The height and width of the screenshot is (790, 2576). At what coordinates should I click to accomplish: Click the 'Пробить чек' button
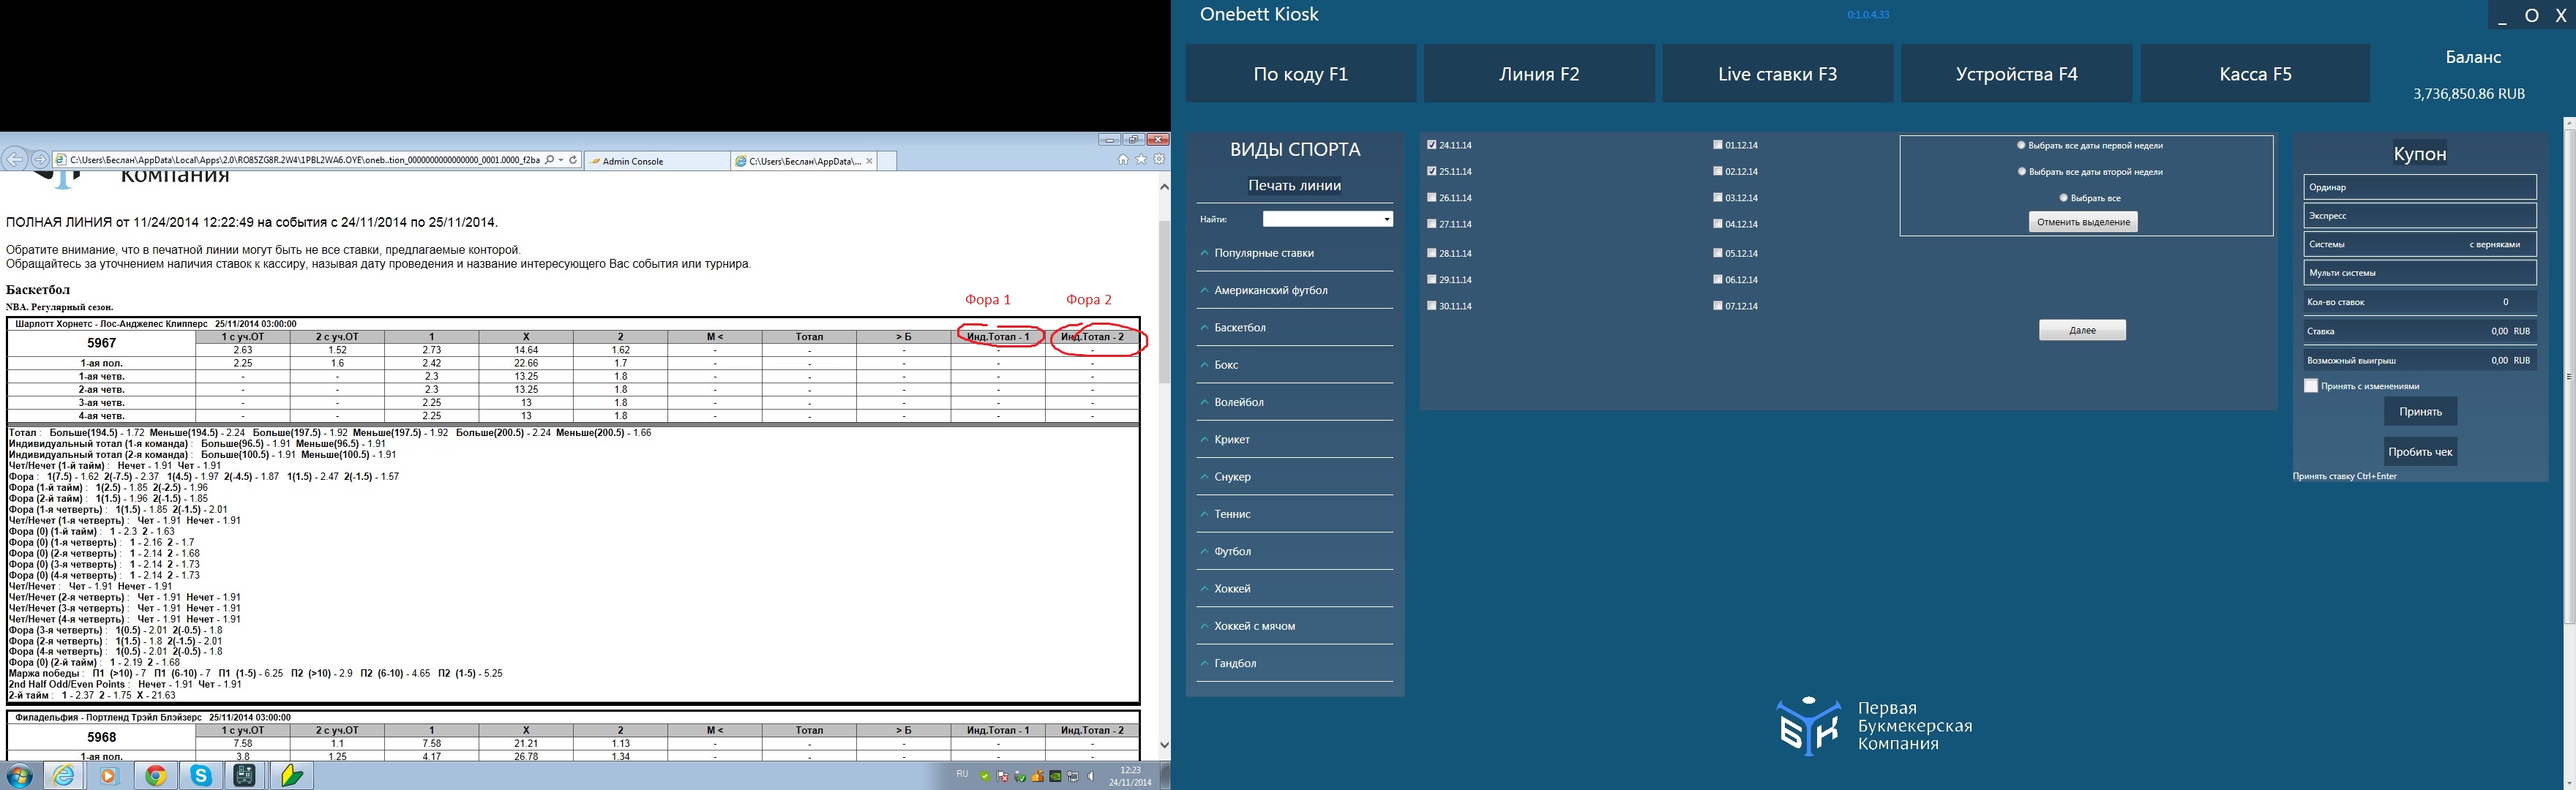point(2420,451)
